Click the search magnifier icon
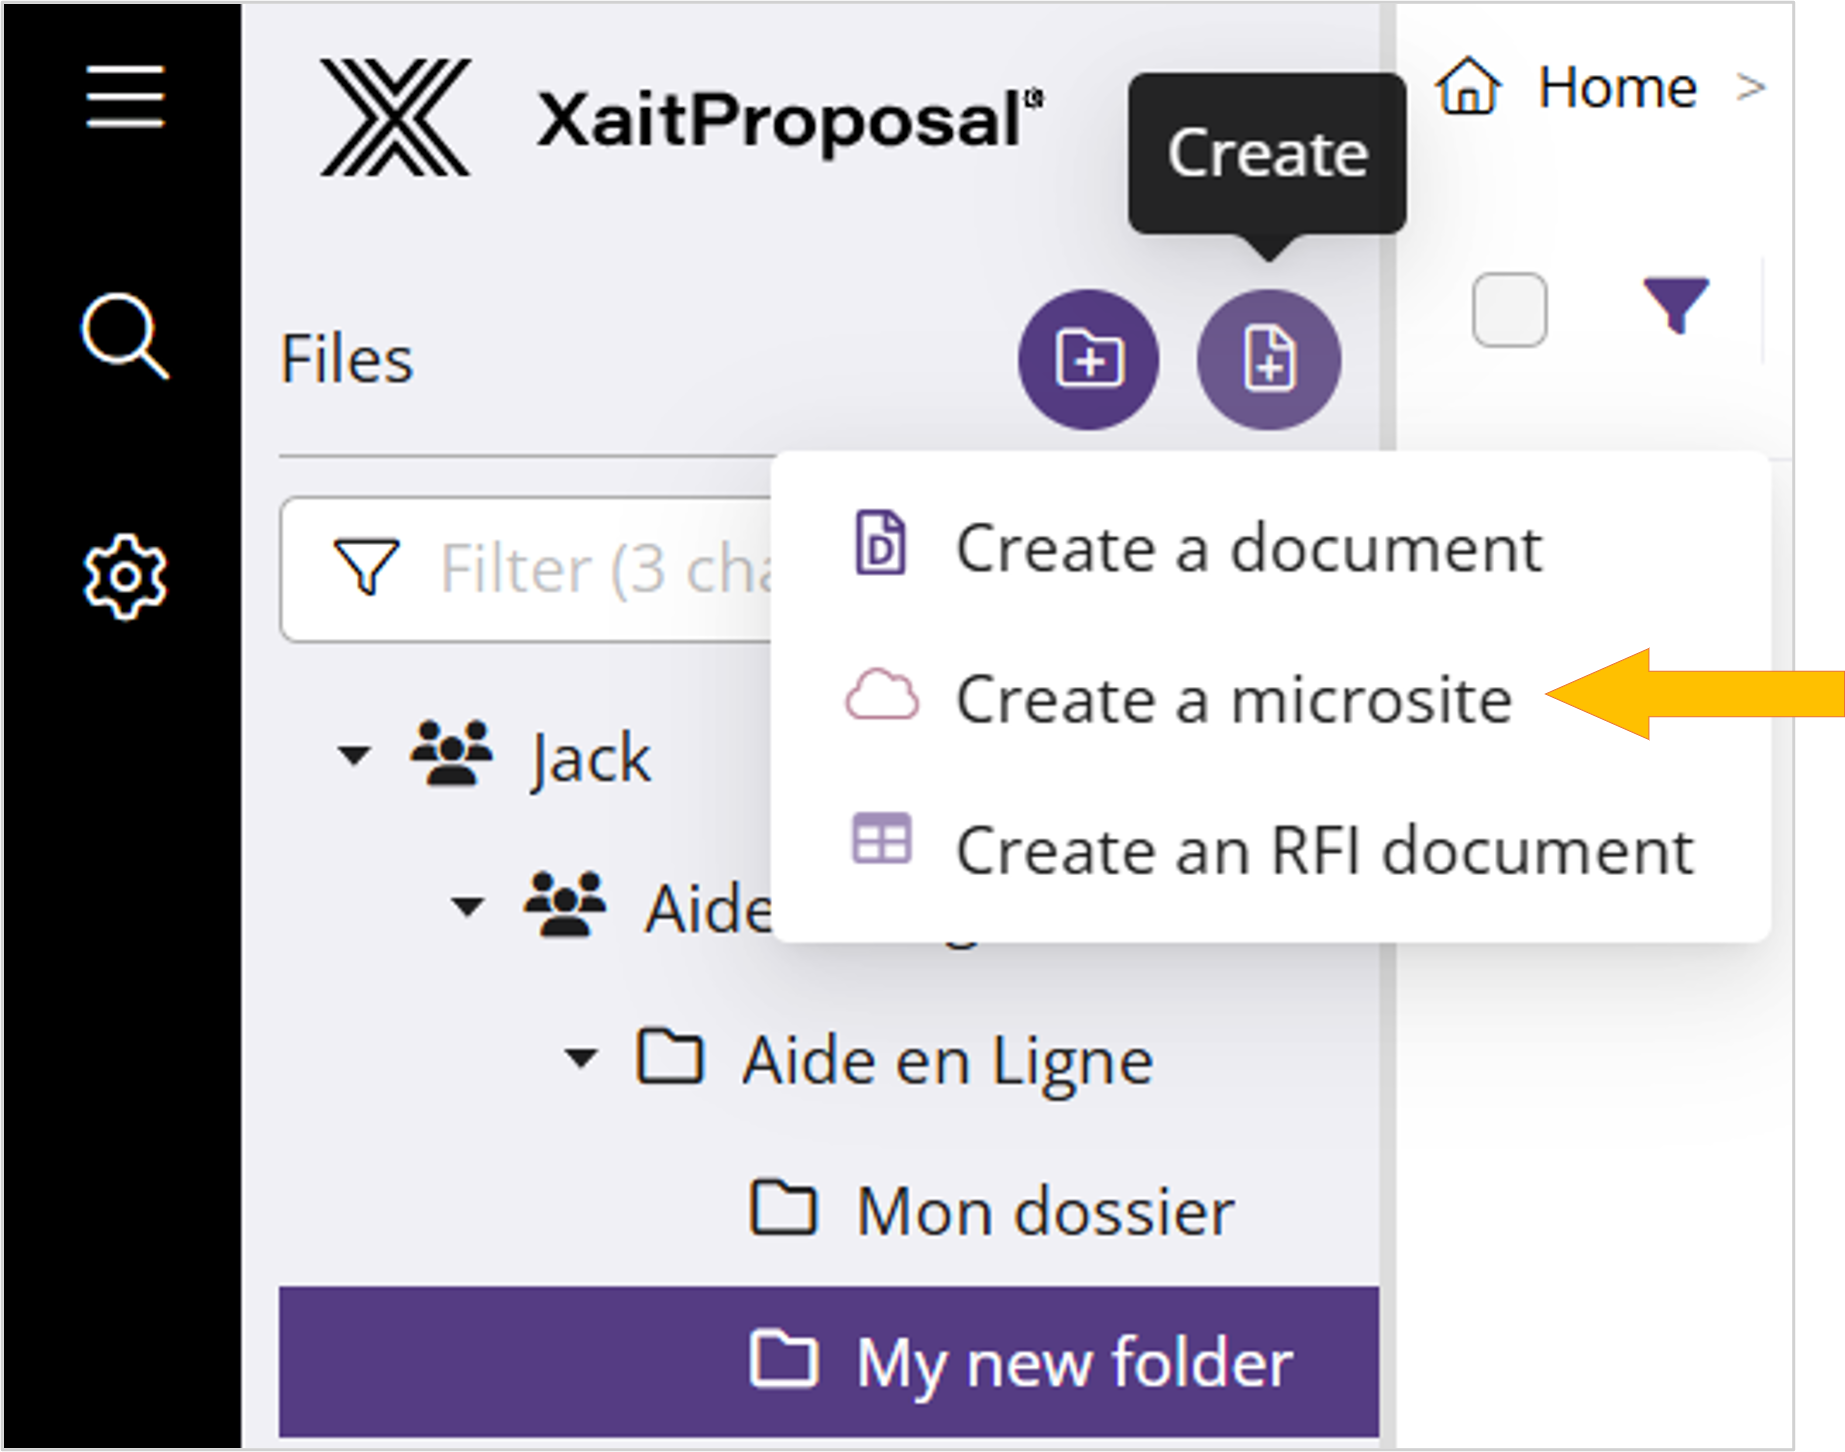 pos(124,336)
